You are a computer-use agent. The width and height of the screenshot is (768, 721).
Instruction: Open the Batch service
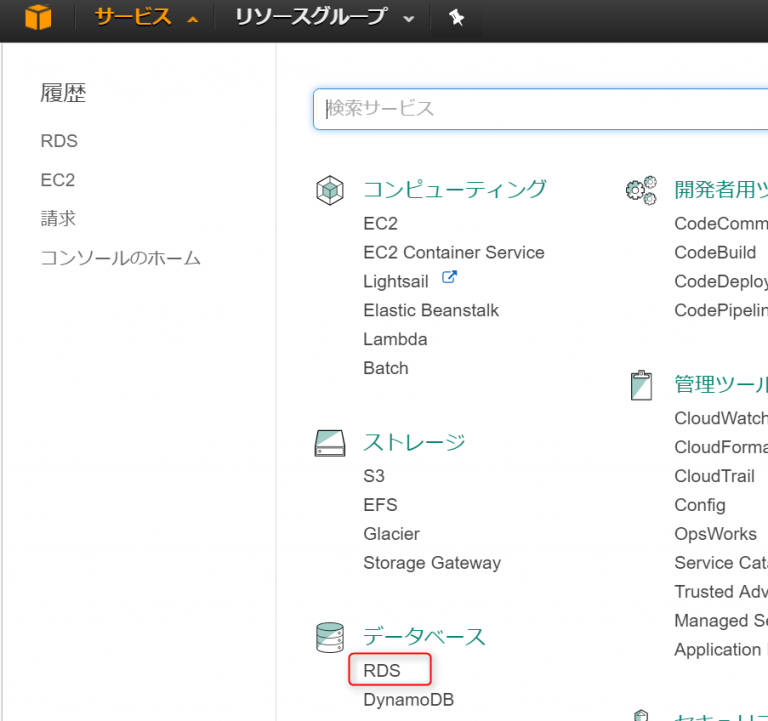click(385, 368)
